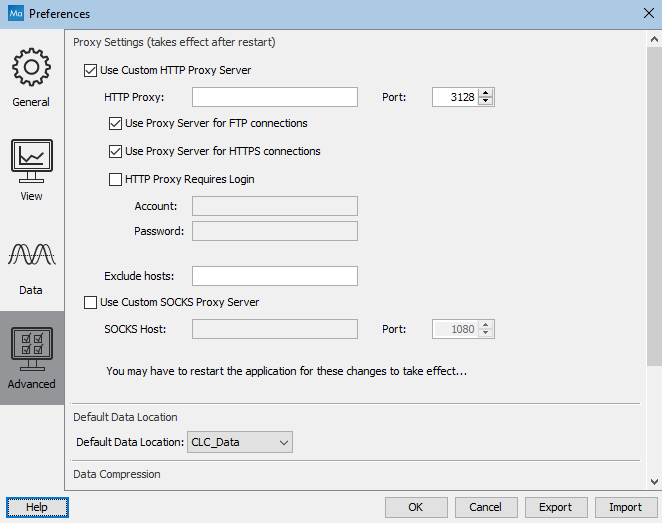Toggle Use Proxy Server for FTP connections

115,123
